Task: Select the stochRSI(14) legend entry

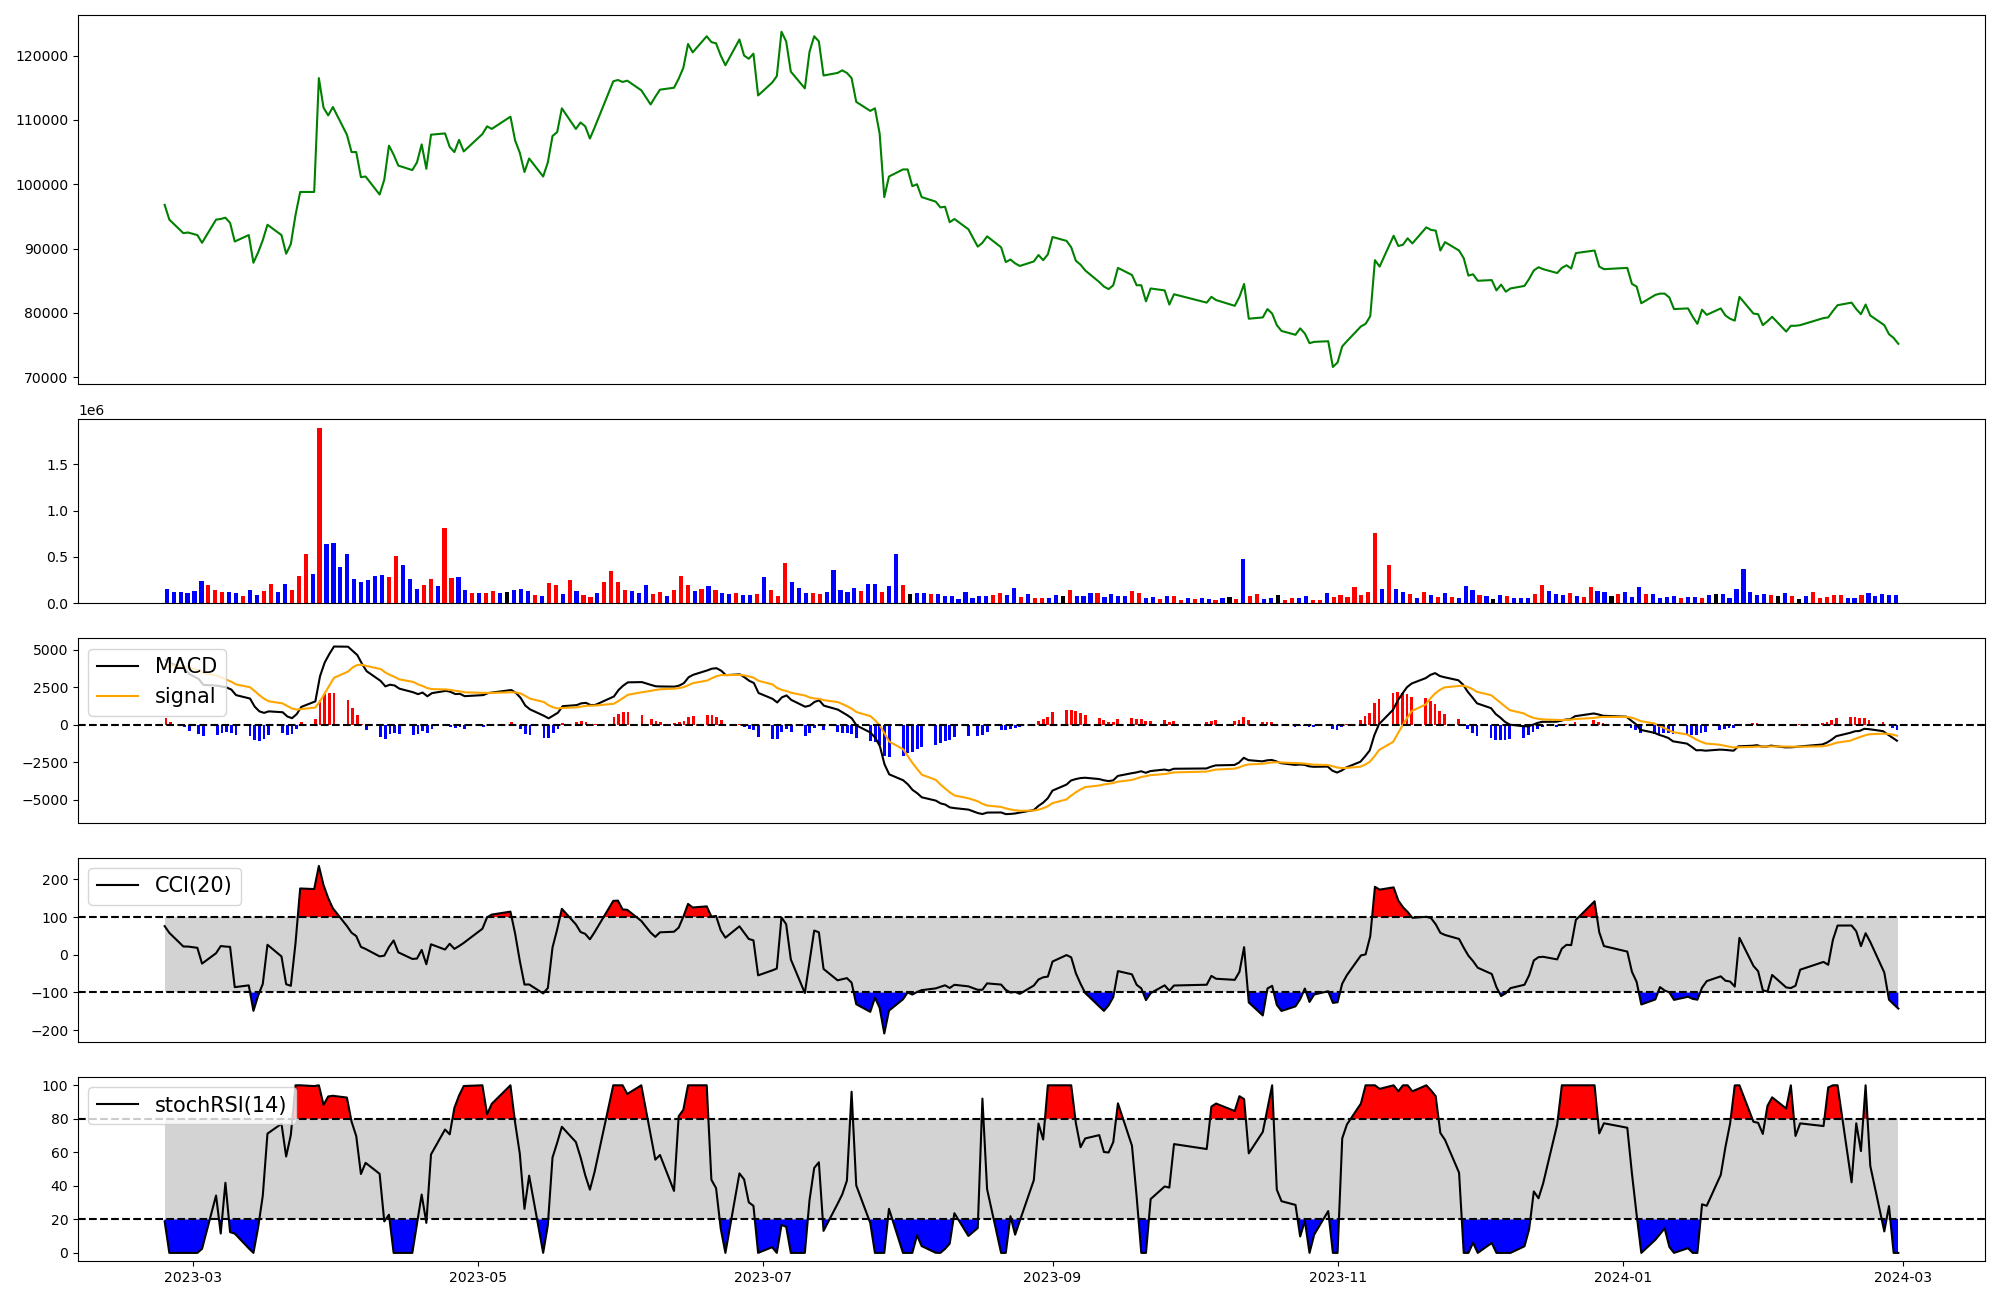Action: 220,1104
